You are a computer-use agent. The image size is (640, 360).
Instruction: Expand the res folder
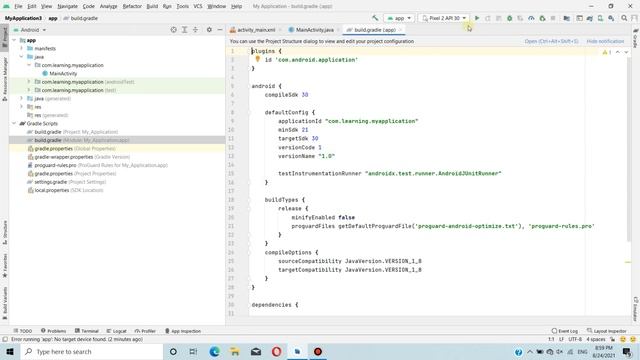[x=22, y=107]
